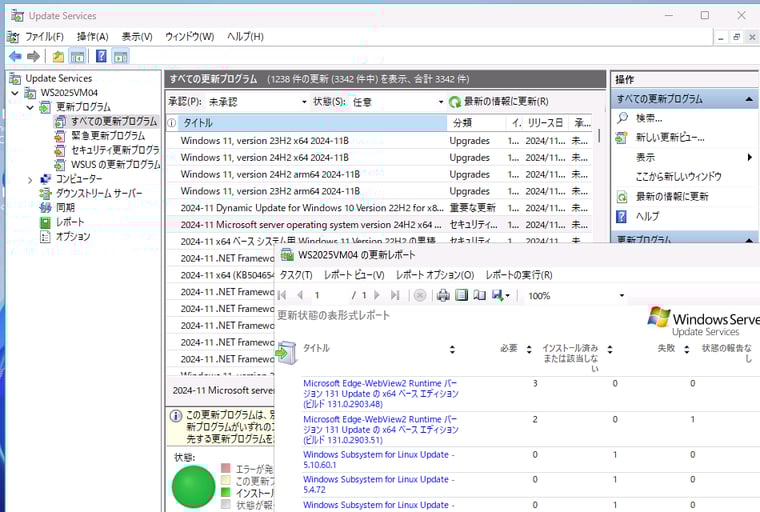
Task: Click the refresh icon next to 最新の情報に更新(R)
Action: 455,102
